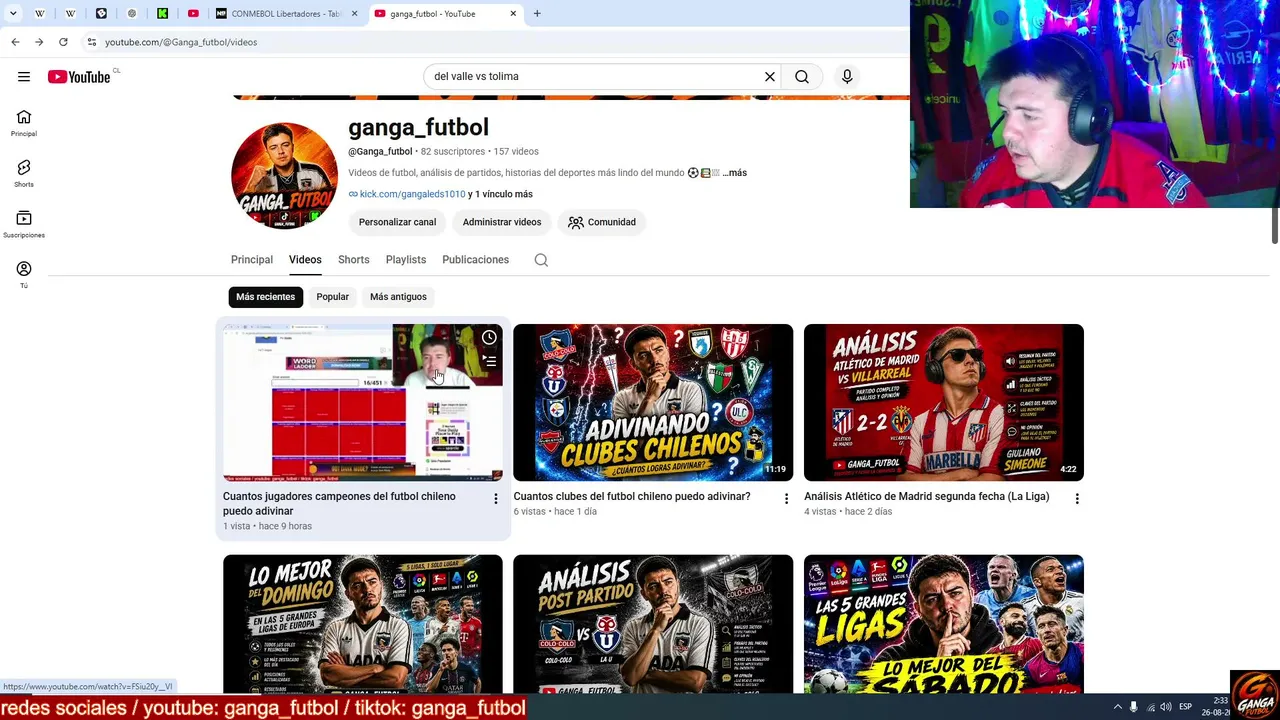Open Suscripciones in the left sidebar

pyautogui.click(x=24, y=225)
